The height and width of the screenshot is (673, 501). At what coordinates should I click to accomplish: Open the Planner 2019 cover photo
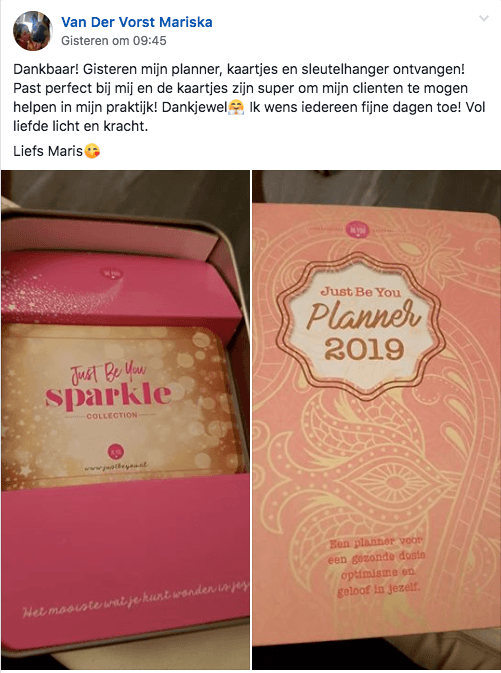pos(377,419)
